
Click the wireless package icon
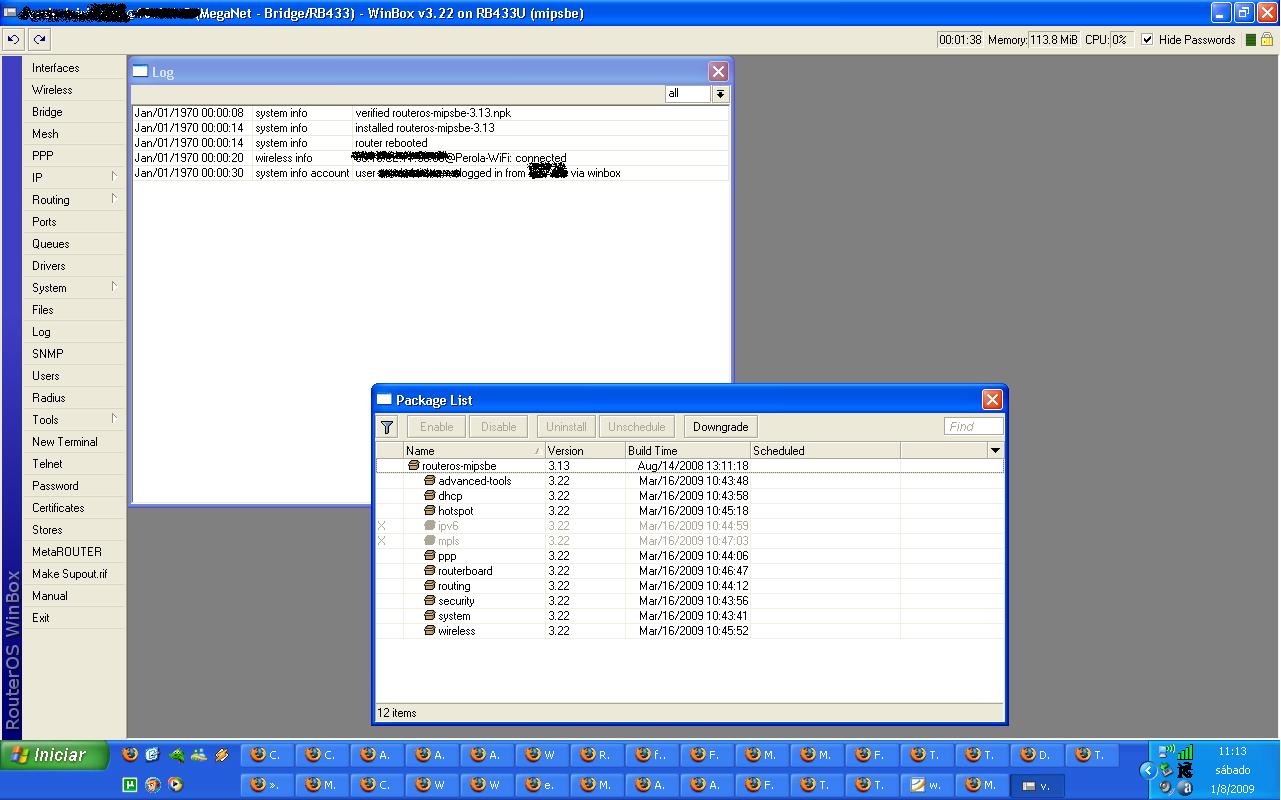[x=429, y=631]
